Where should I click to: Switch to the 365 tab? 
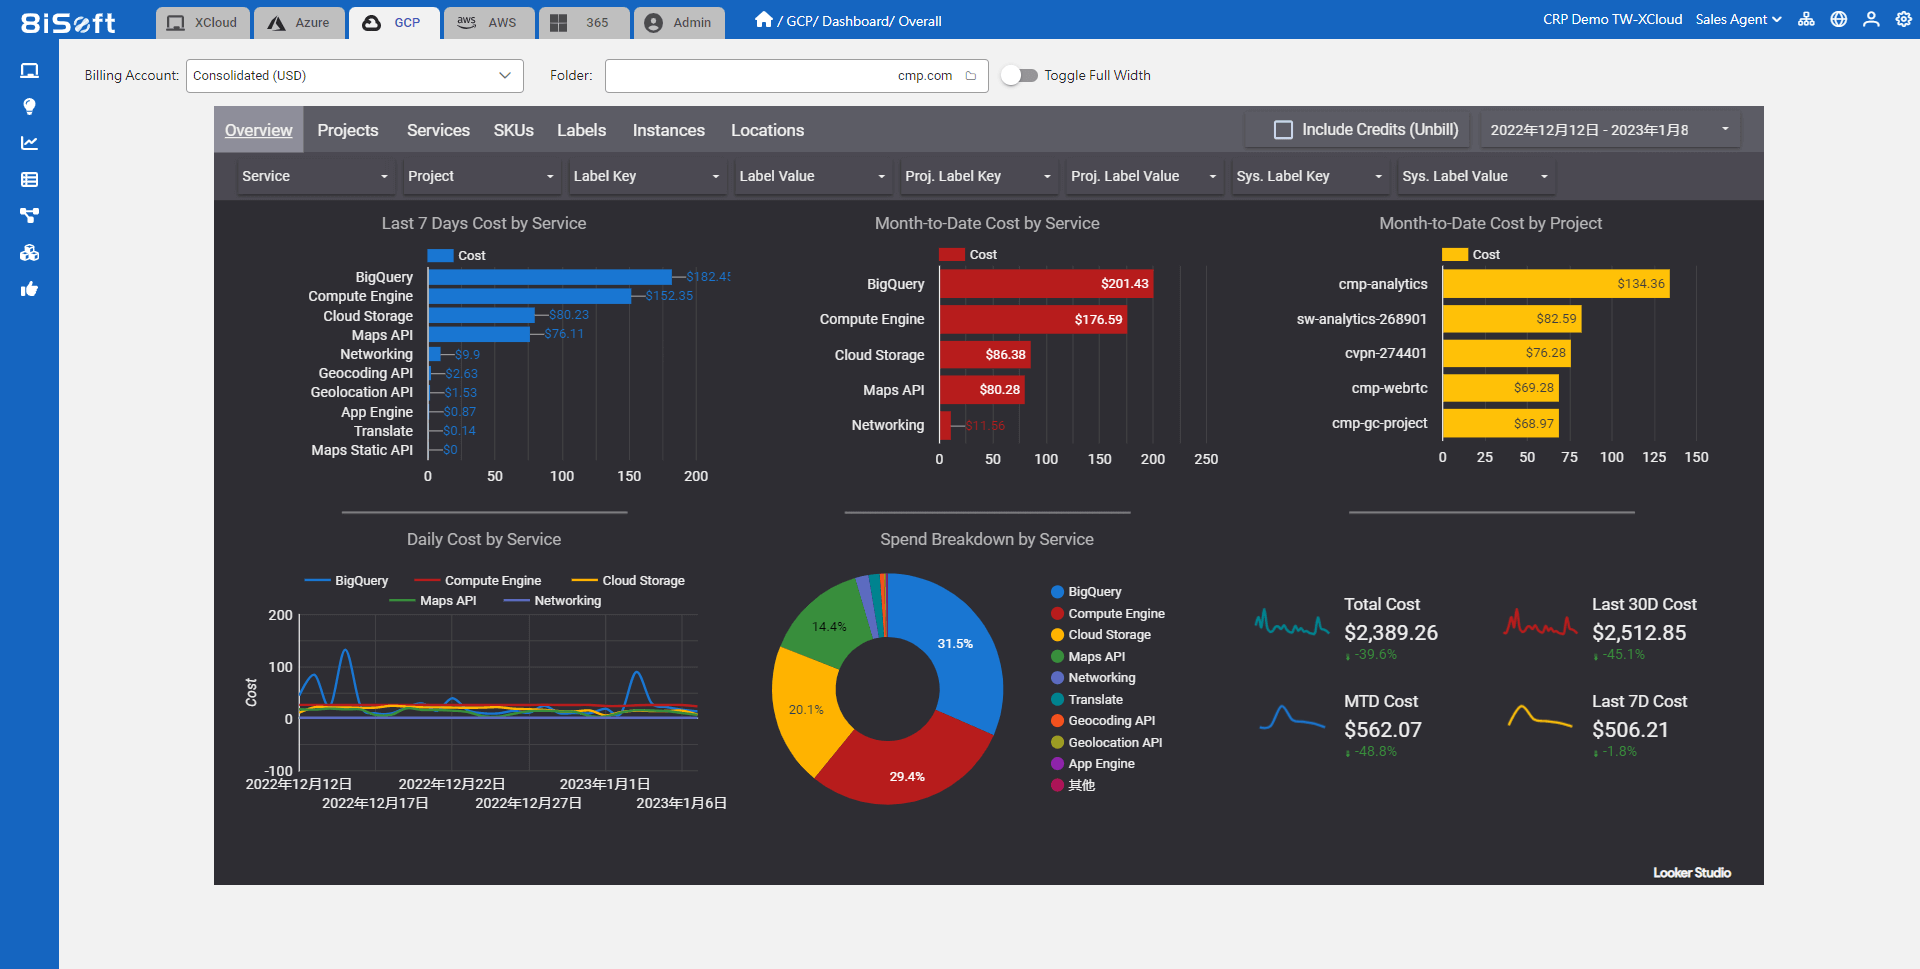pyautogui.click(x=584, y=23)
